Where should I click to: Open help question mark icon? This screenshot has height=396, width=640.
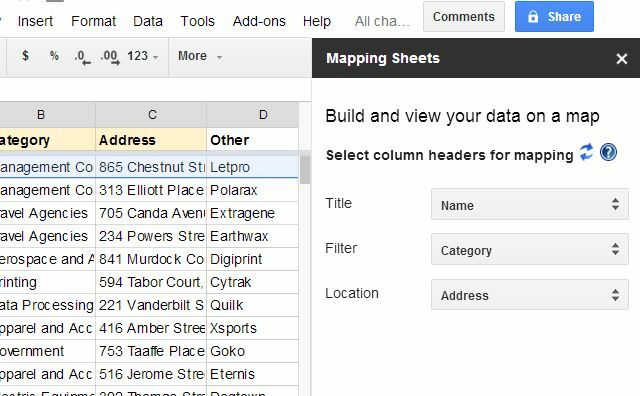608,153
